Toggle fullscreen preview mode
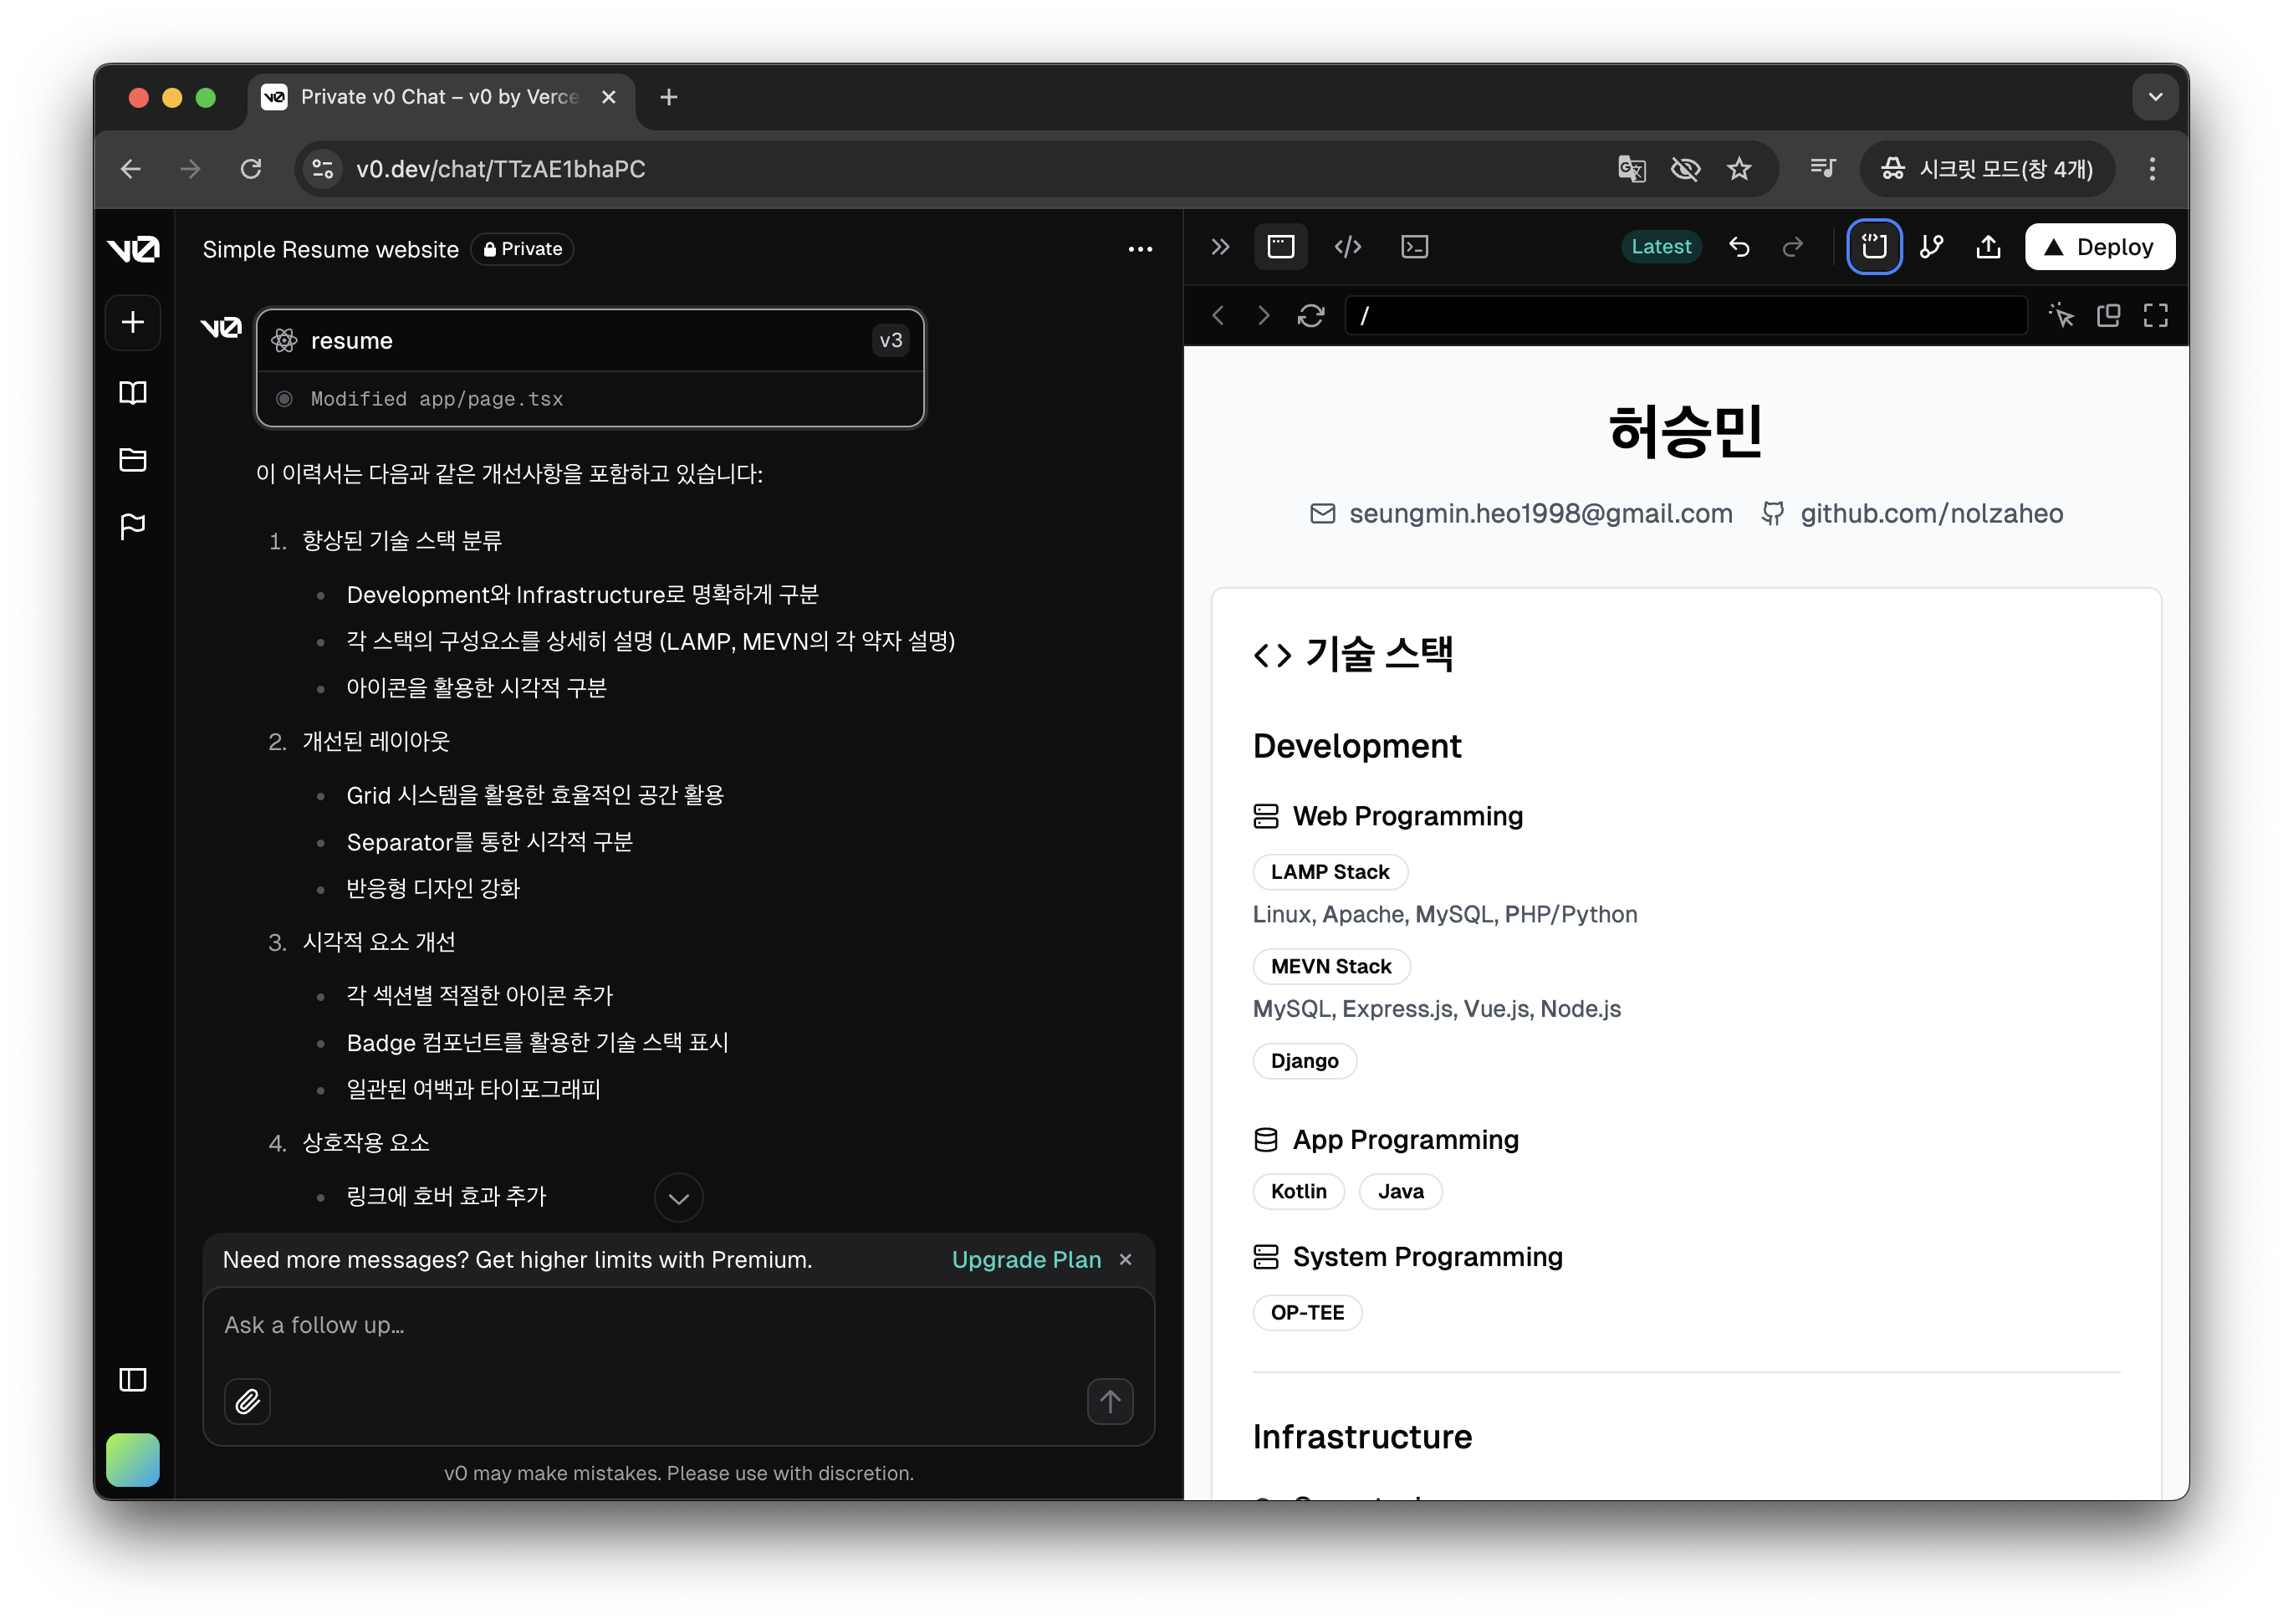Screen dimensions: 2283x1624 (2155, 316)
